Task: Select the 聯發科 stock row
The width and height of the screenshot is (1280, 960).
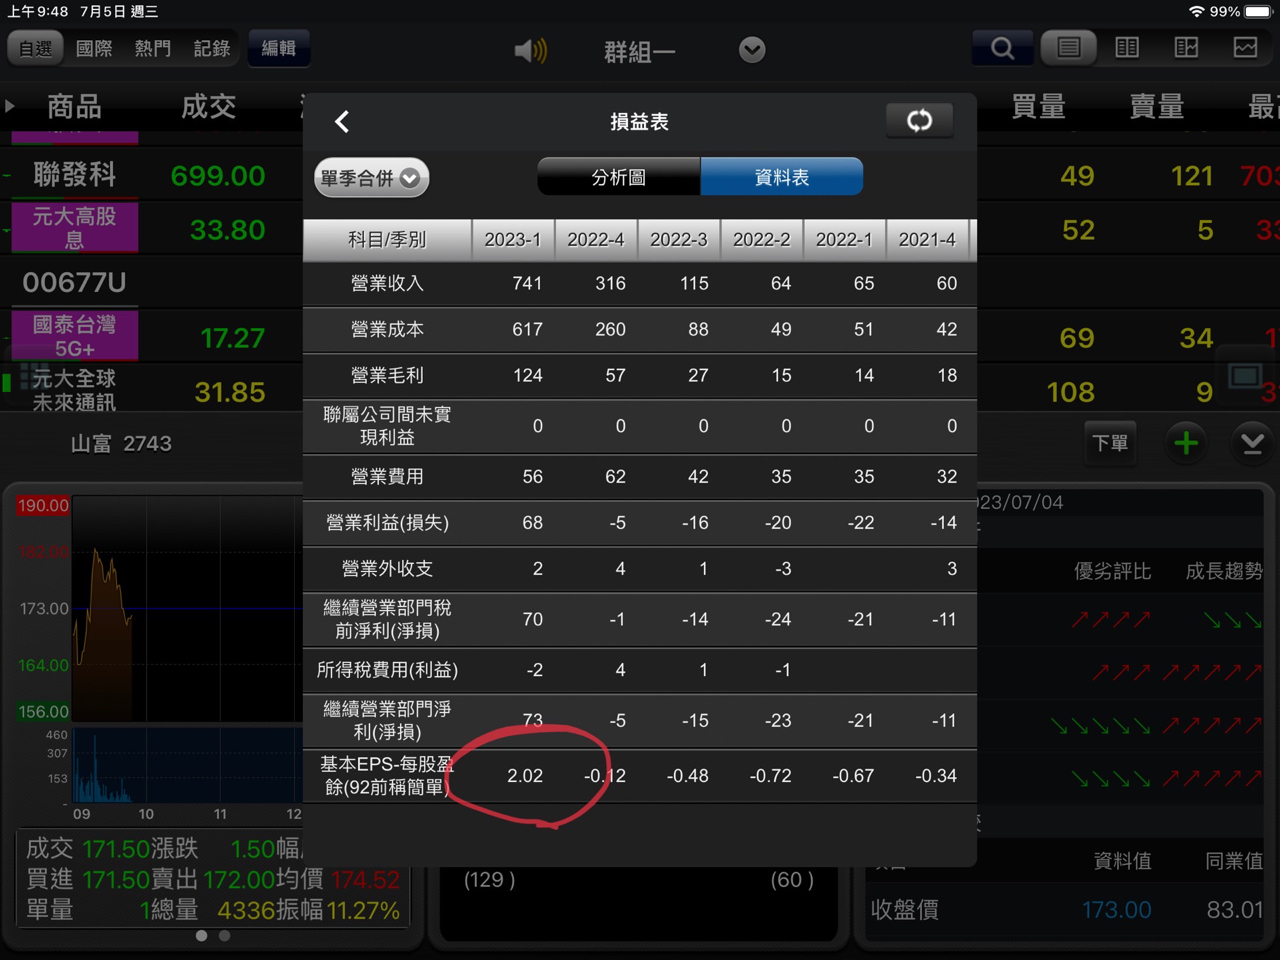Action: [x=150, y=176]
